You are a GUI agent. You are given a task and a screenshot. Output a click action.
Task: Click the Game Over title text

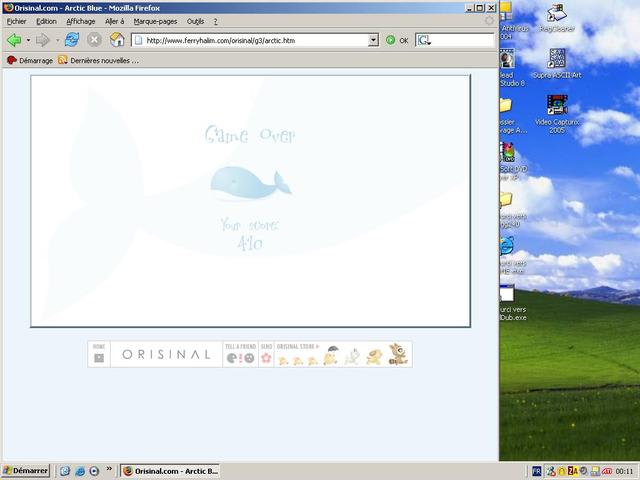point(250,134)
